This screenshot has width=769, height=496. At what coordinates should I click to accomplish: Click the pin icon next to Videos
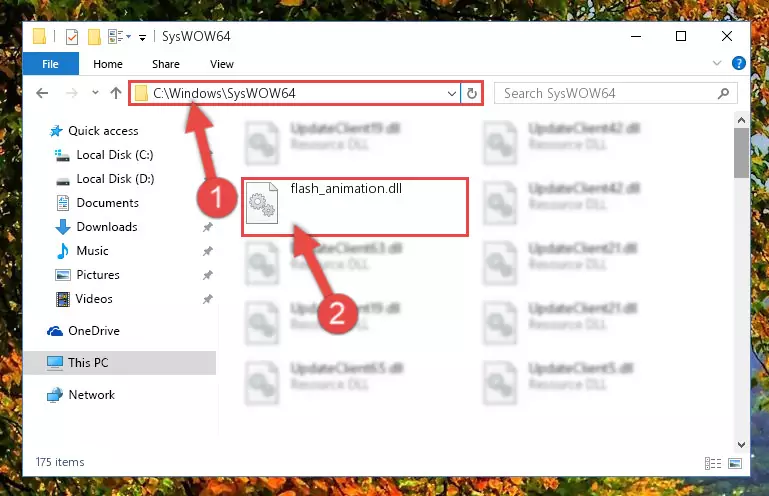click(207, 299)
